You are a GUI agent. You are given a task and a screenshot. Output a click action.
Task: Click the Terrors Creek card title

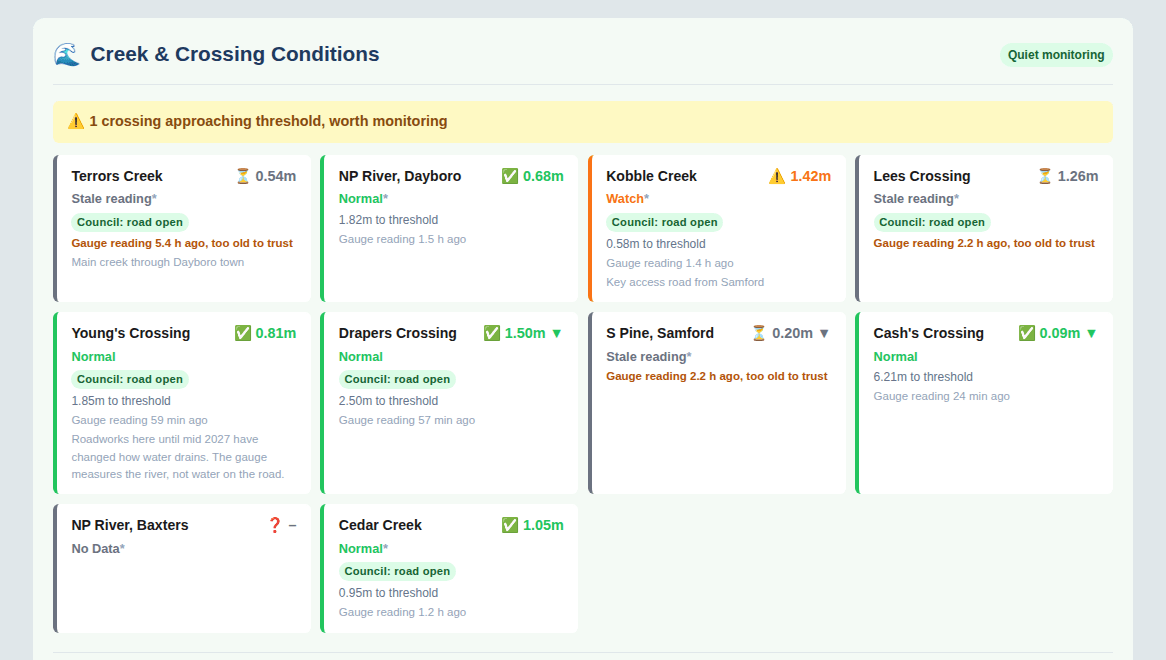(117, 176)
